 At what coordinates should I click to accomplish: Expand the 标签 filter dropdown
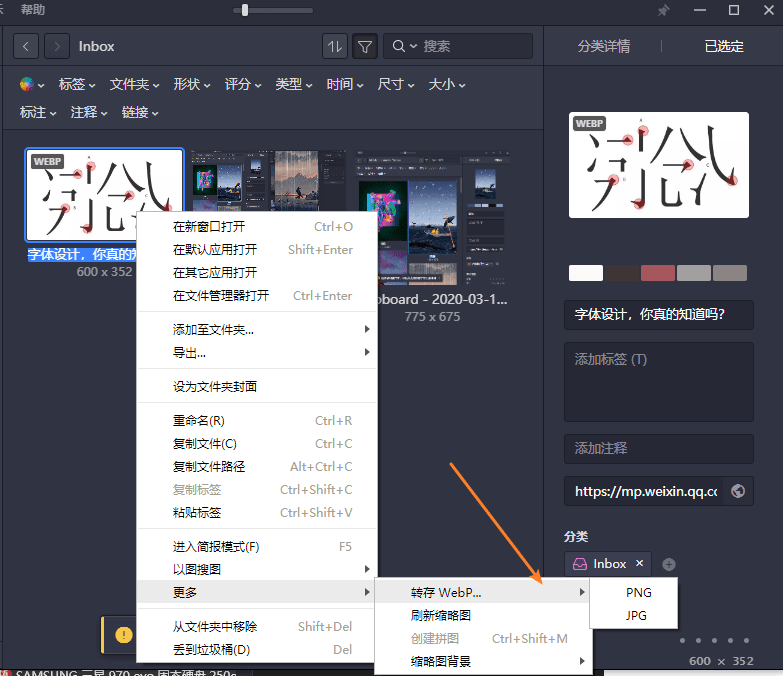tap(77, 84)
